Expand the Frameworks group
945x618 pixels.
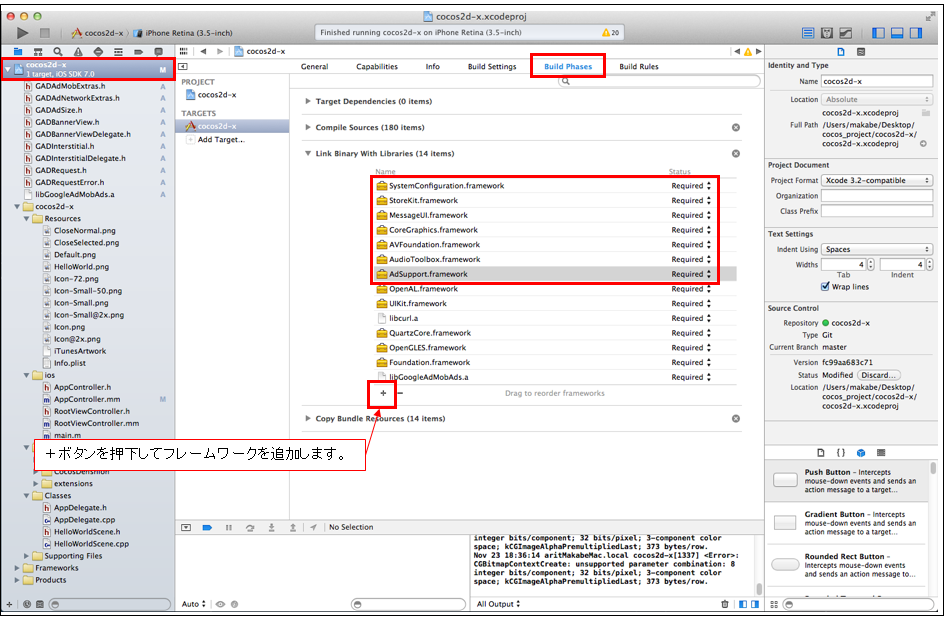[x=17, y=568]
